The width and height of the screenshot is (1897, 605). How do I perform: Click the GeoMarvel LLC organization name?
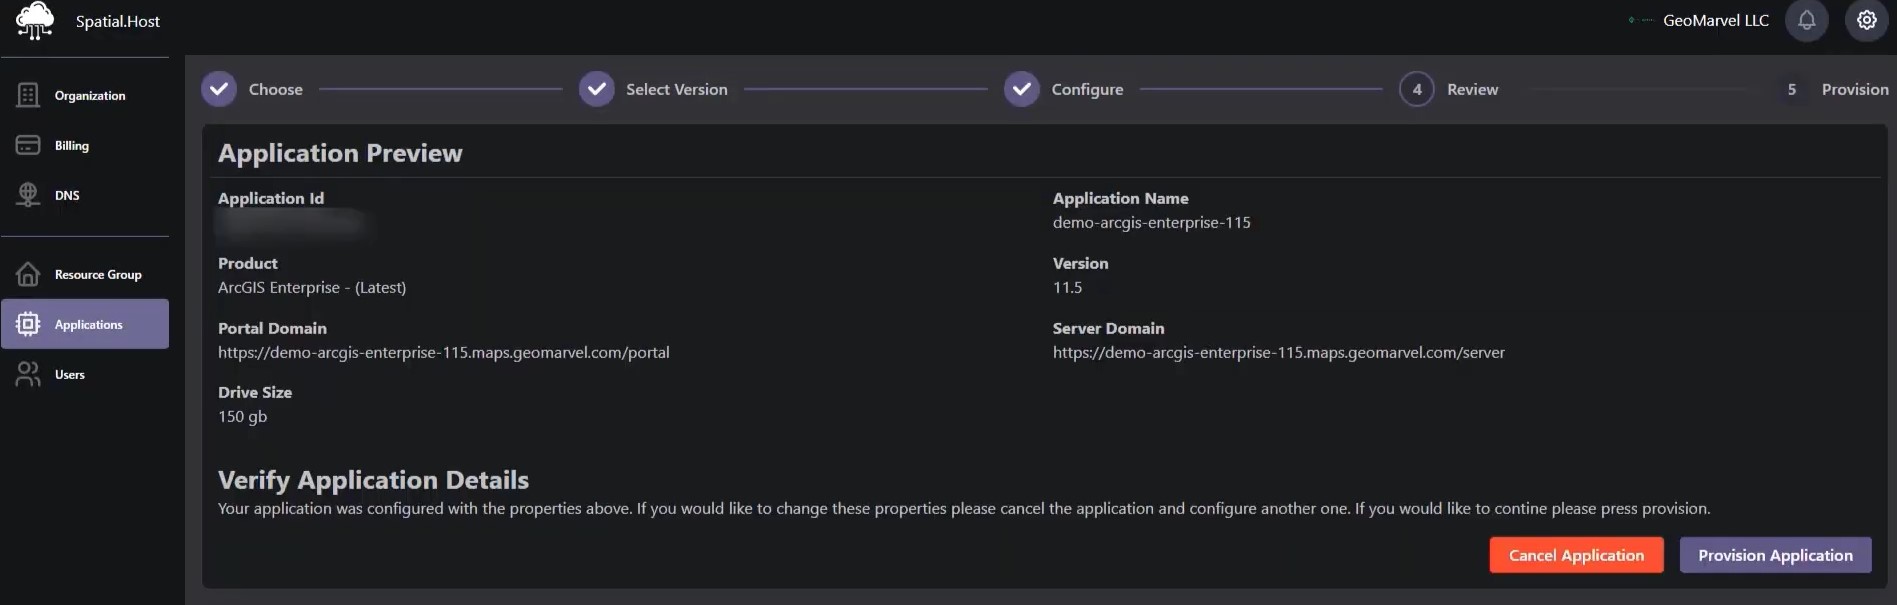coord(1715,20)
